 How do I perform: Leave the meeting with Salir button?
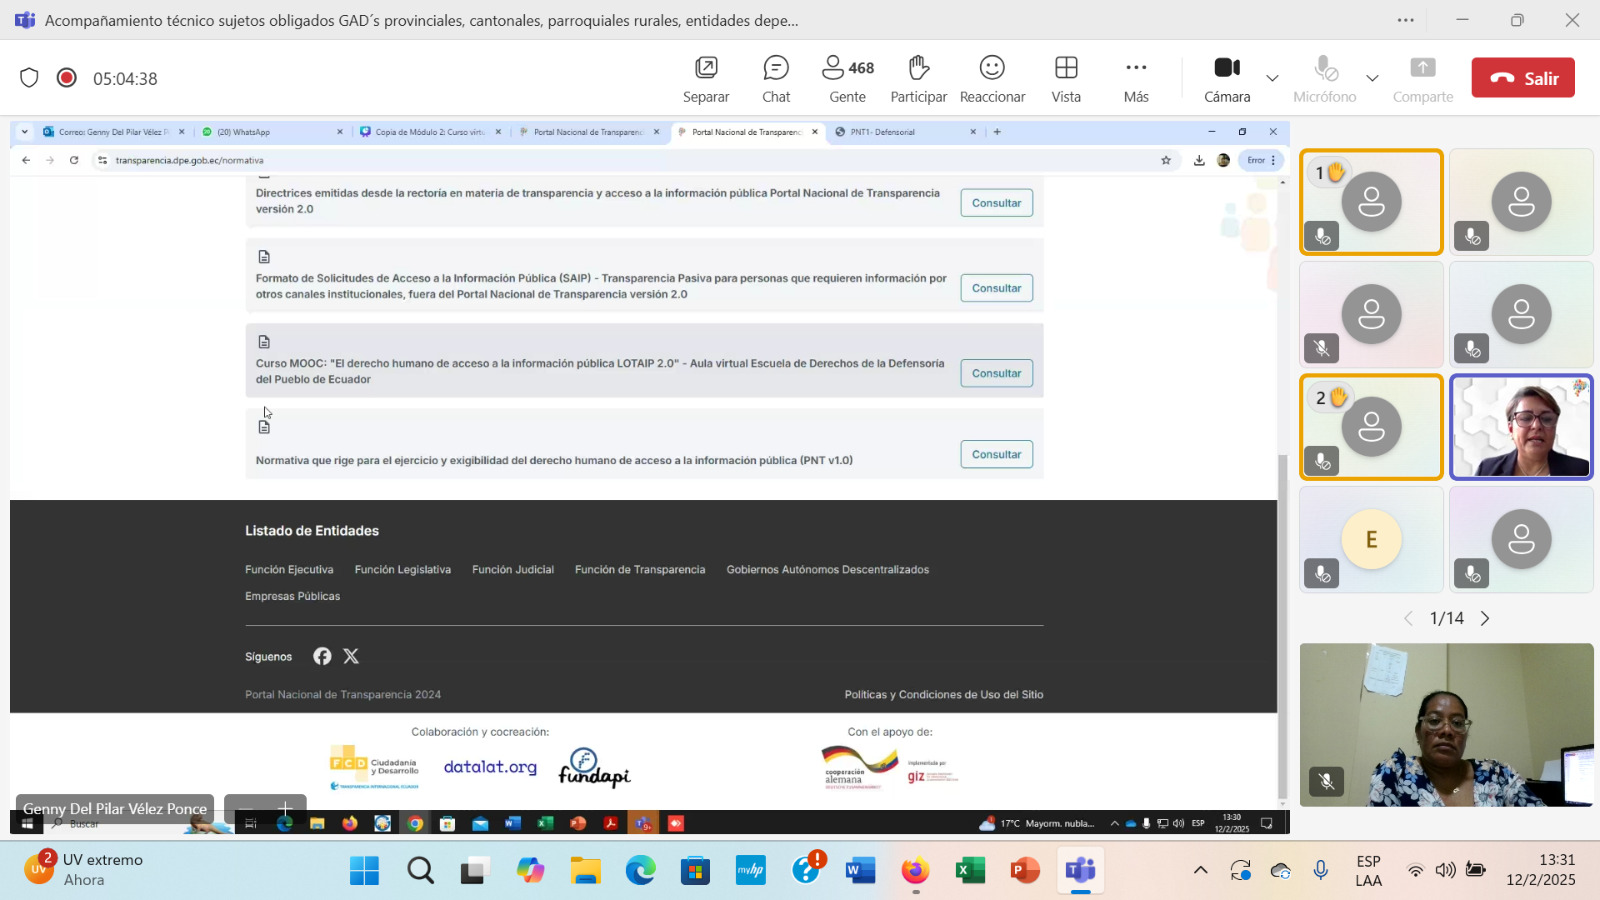1522,78
